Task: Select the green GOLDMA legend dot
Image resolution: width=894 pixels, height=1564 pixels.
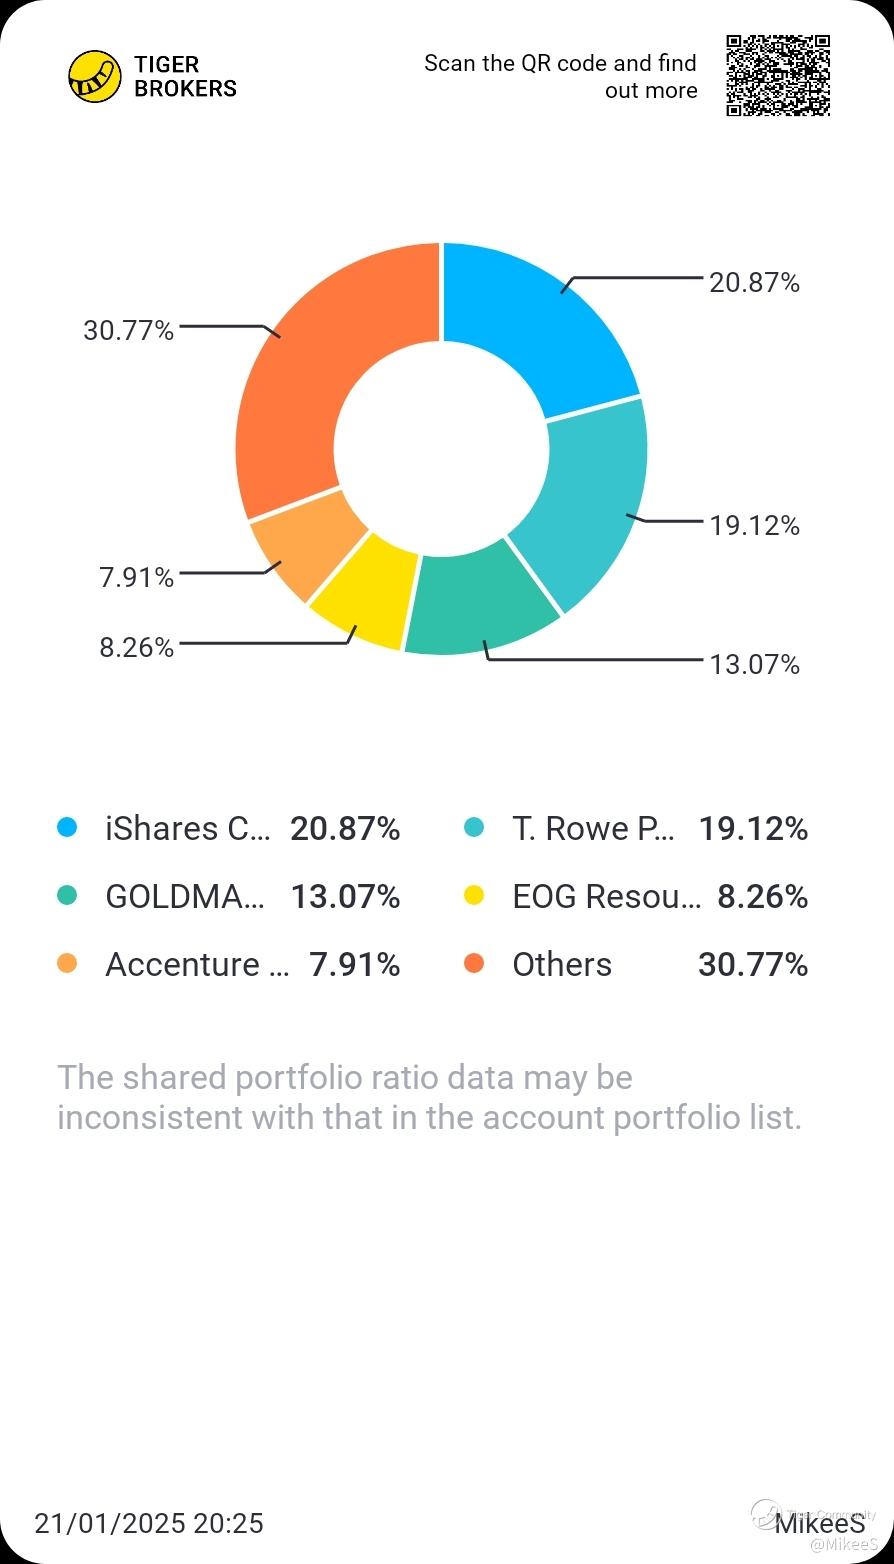Action: click(x=67, y=896)
